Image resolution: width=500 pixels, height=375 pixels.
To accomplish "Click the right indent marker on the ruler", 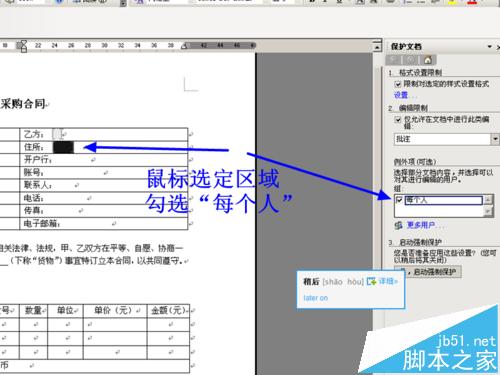I will pyautogui.click(x=184, y=46).
